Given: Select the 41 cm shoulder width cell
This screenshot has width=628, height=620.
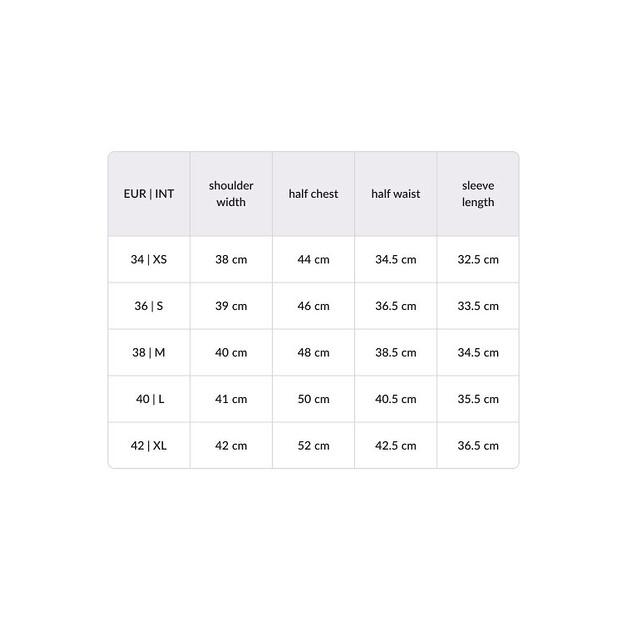Looking at the screenshot, I should coord(231,399).
